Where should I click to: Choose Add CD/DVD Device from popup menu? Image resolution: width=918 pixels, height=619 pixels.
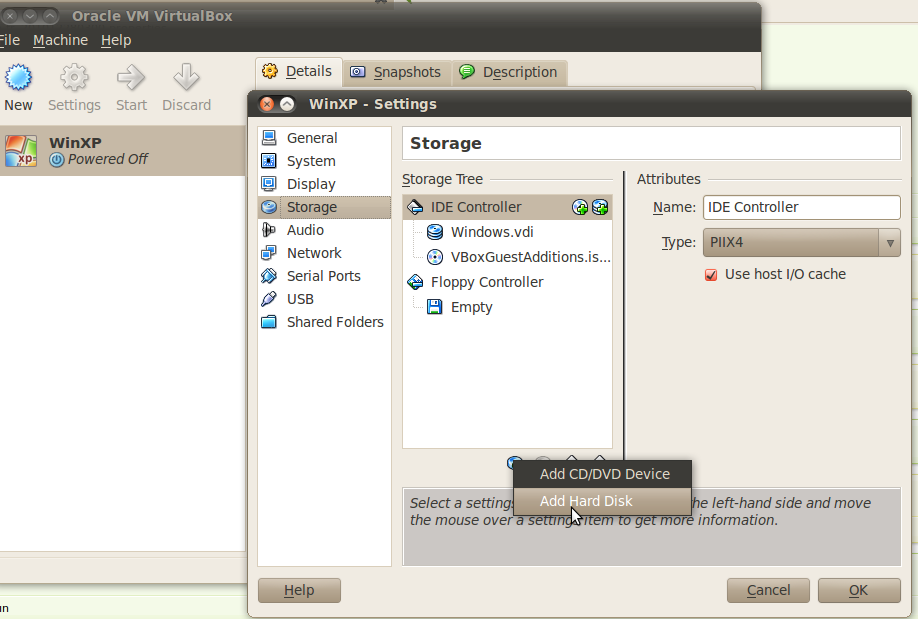point(602,474)
